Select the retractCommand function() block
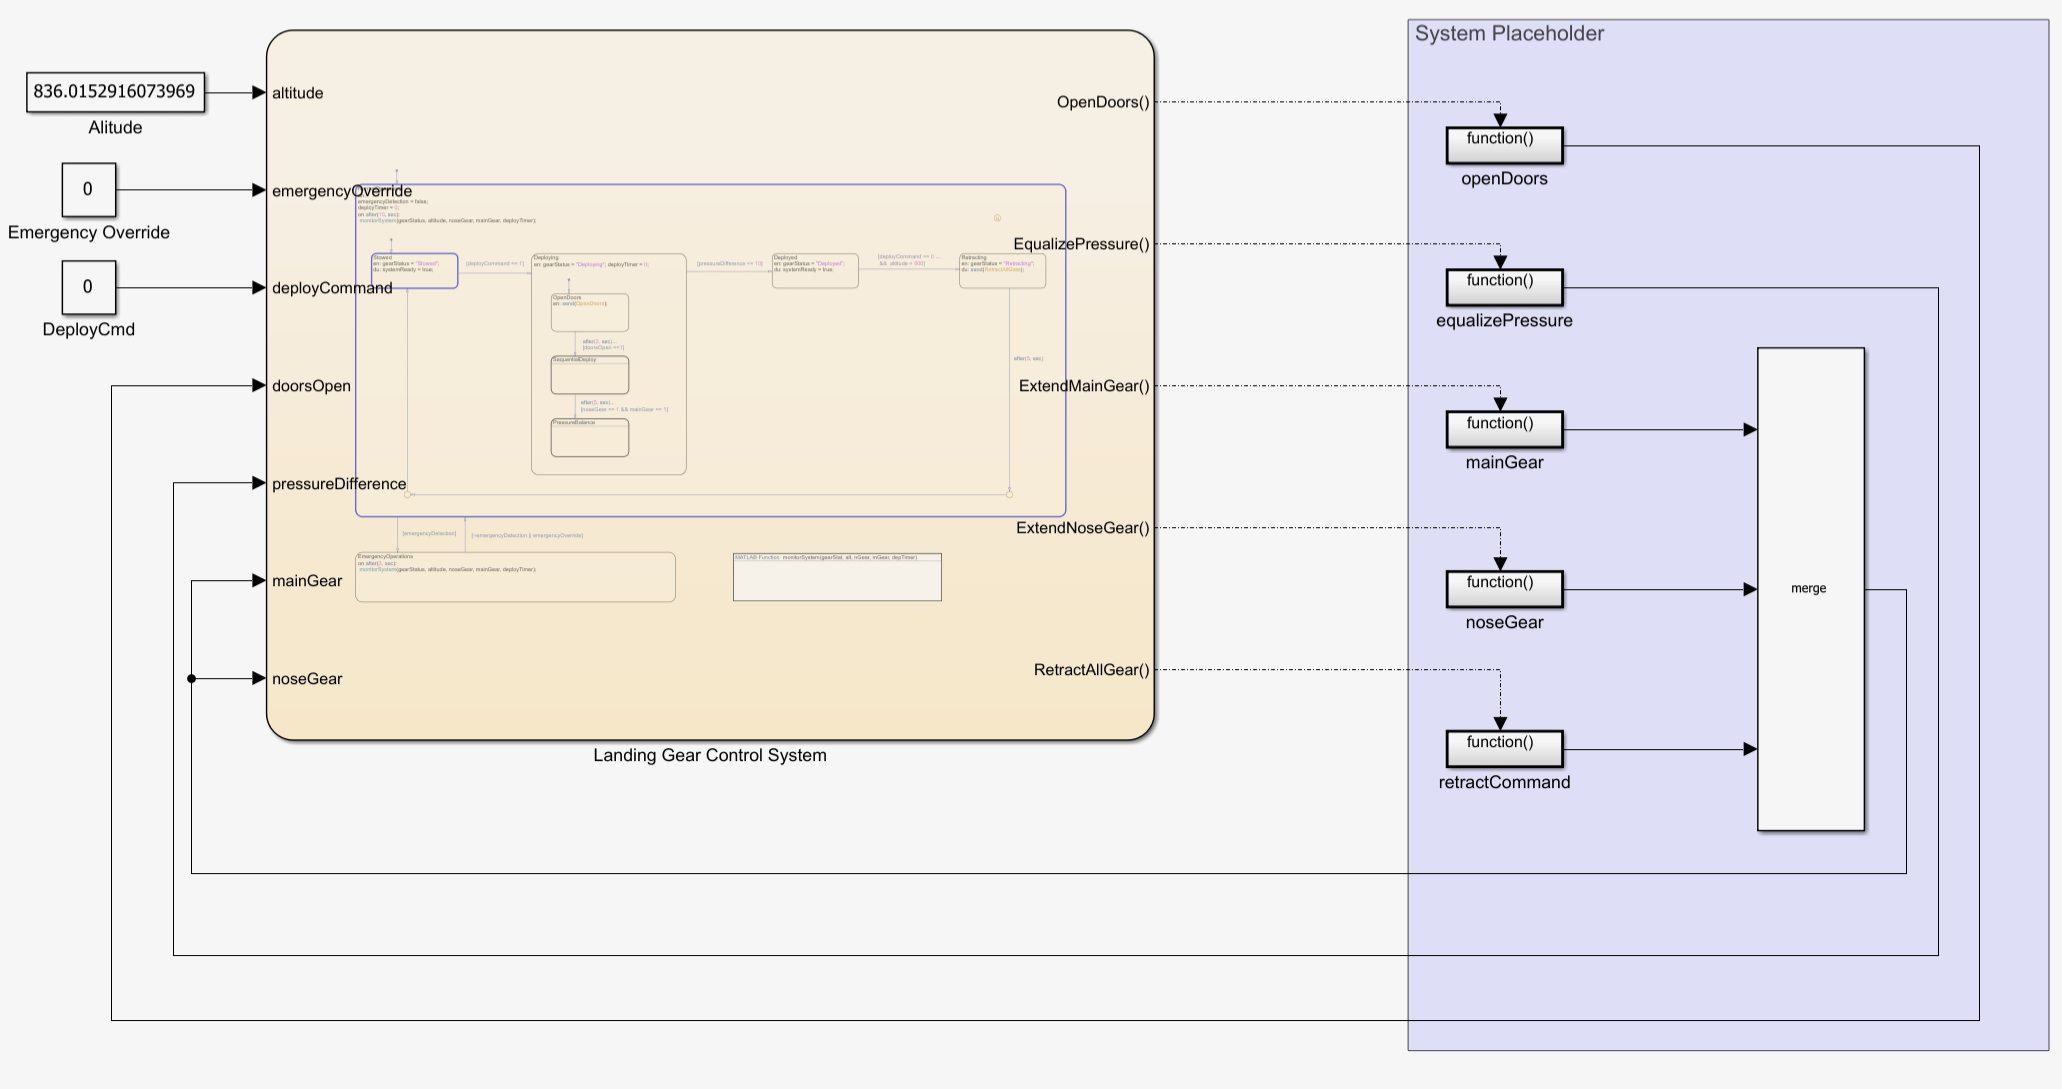This screenshot has height=1089, width=2062. pyautogui.click(x=1504, y=749)
